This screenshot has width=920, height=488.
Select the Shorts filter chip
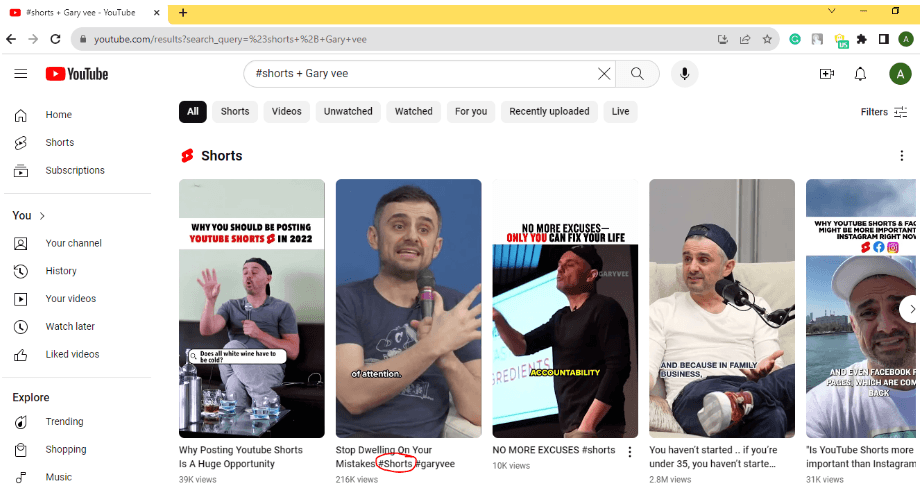[x=235, y=111]
